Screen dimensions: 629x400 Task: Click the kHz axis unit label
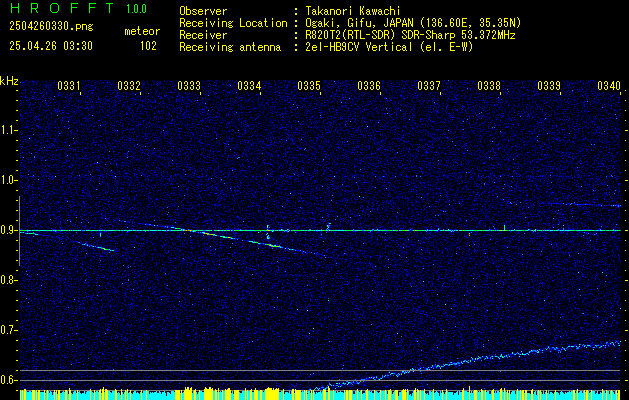[9, 81]
